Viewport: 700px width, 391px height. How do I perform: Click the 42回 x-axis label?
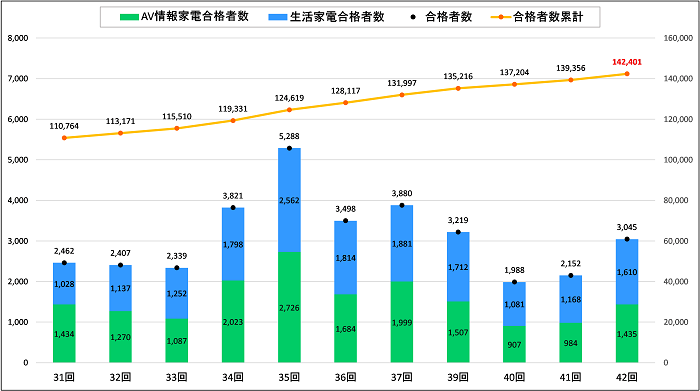[x=627, y=377]
